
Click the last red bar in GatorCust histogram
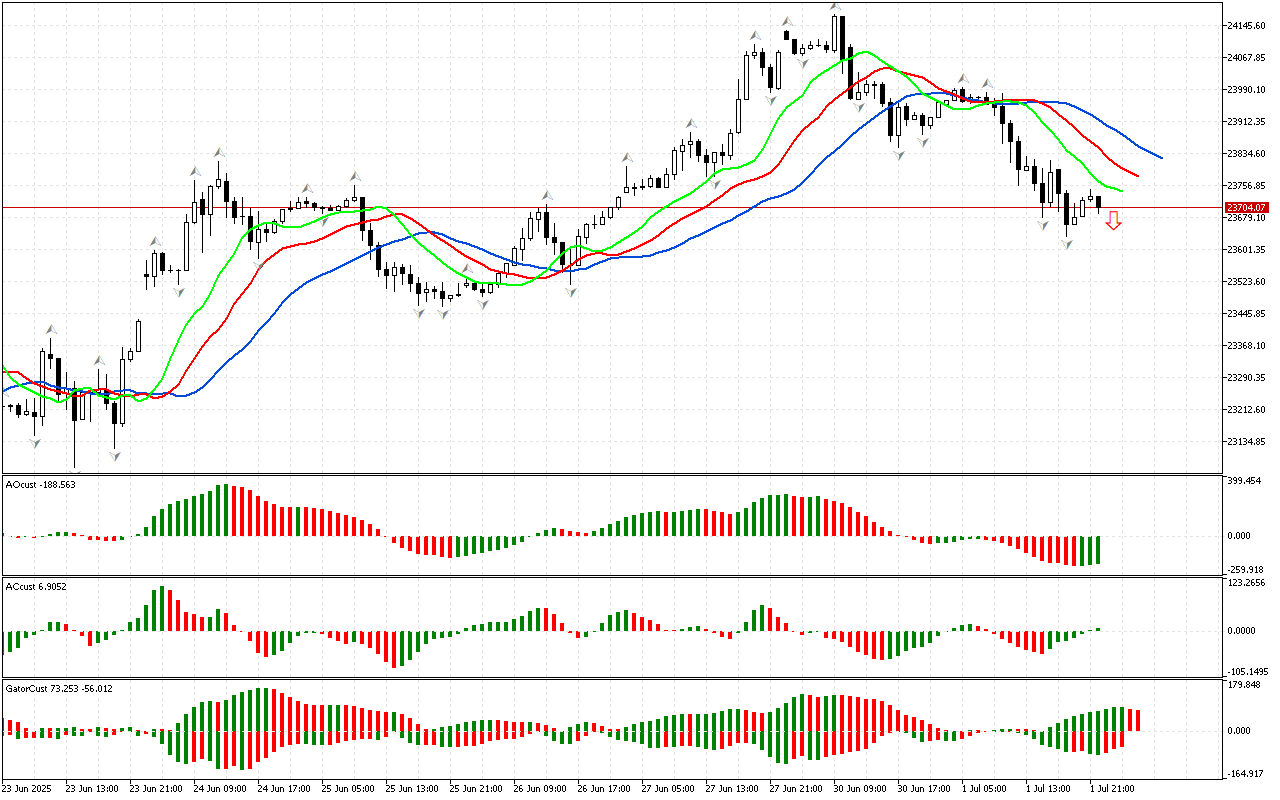click(x=1137, y=720)
